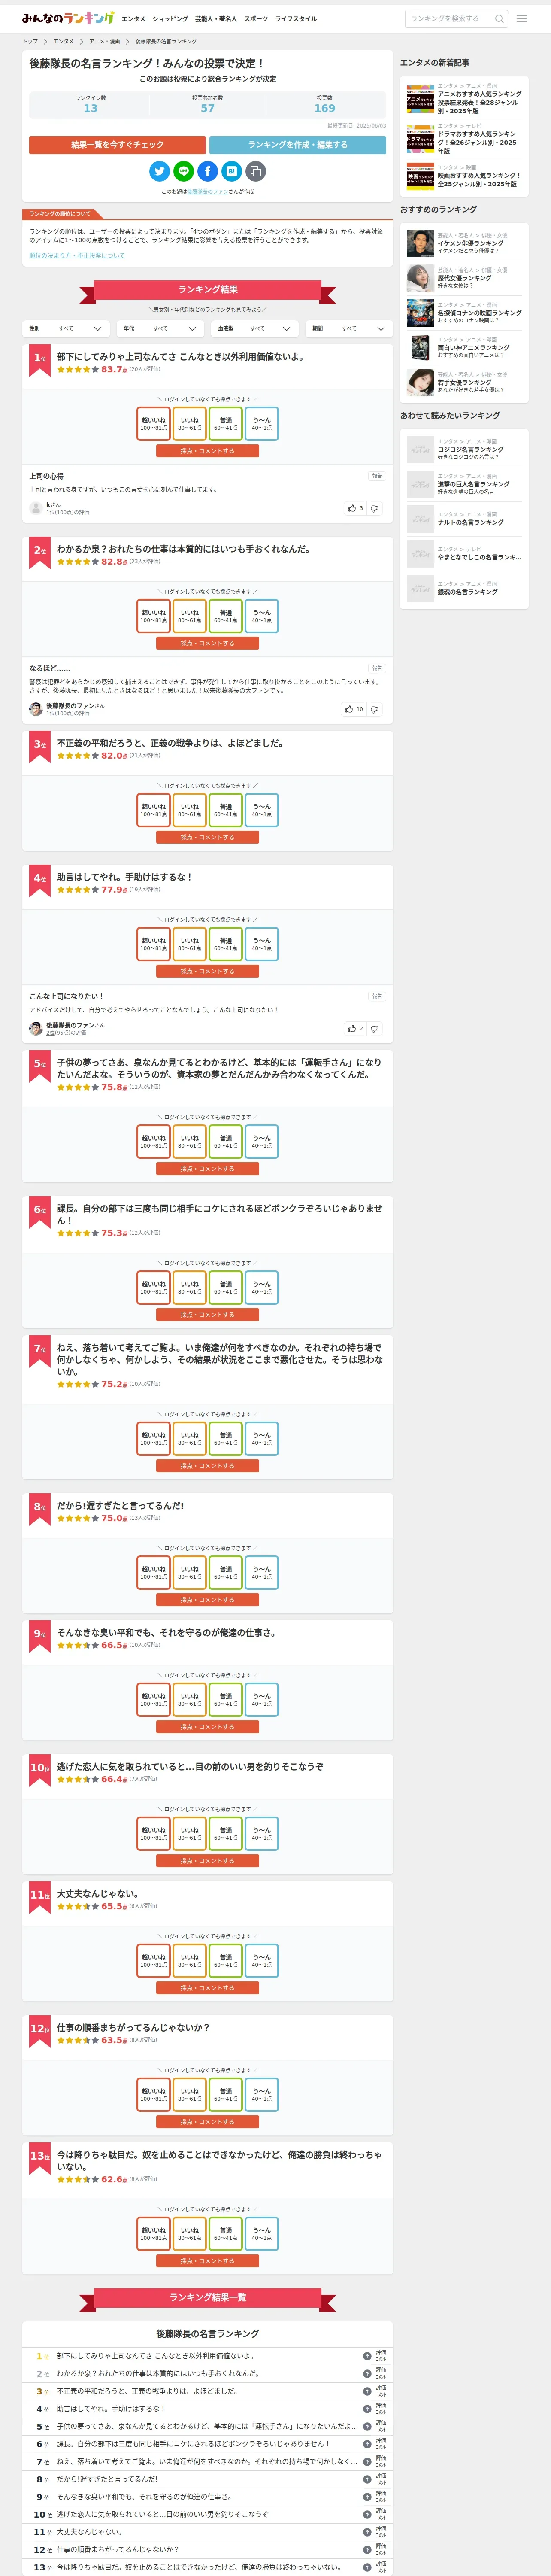Image resolution: width=551 pixels, height=2576 pixels.
Task: Click the search magnifier icon
Action: pyautogui.click(x=499, y=19)
